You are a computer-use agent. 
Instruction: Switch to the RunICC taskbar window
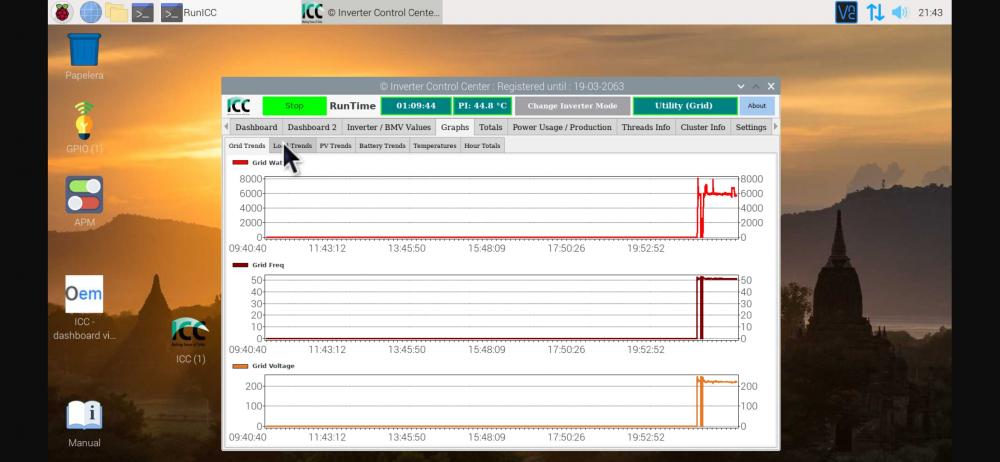click(x=189, y=12)
